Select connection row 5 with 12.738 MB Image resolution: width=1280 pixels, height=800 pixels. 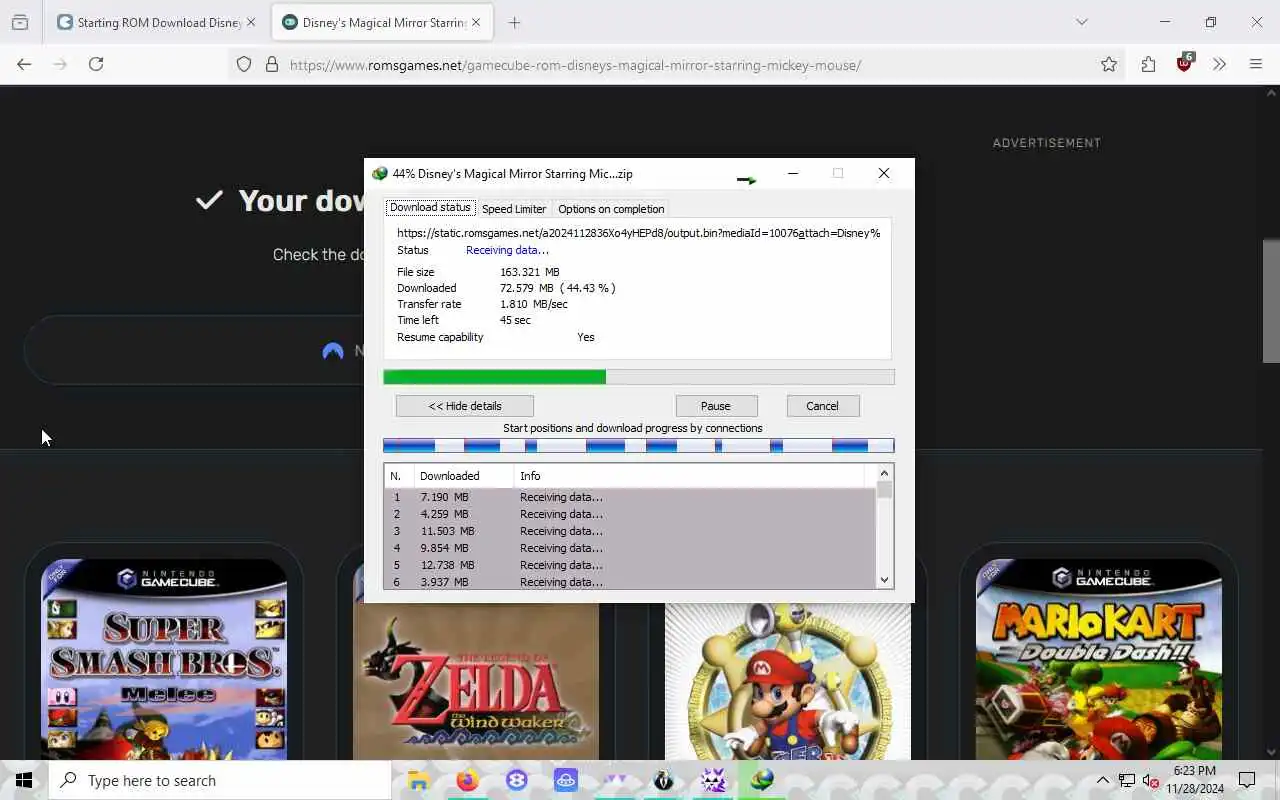[630, 565]
